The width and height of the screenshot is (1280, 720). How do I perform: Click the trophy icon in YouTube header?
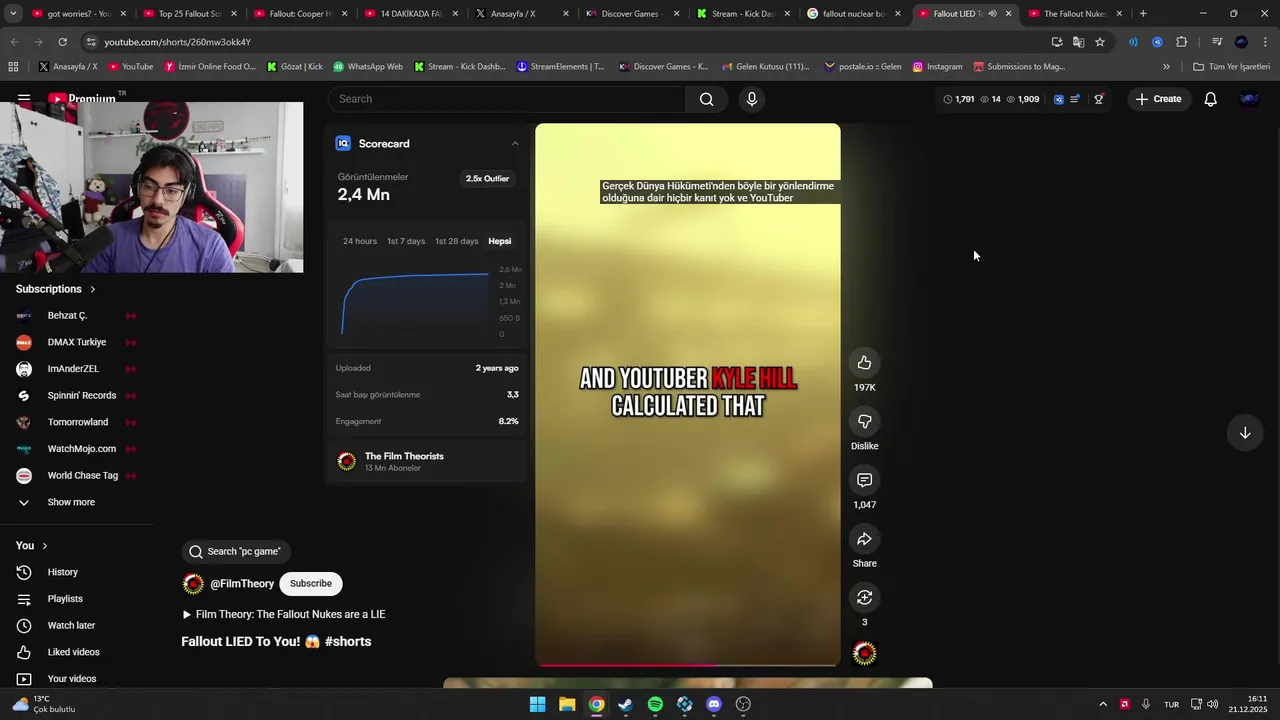tap(1098, 99)
